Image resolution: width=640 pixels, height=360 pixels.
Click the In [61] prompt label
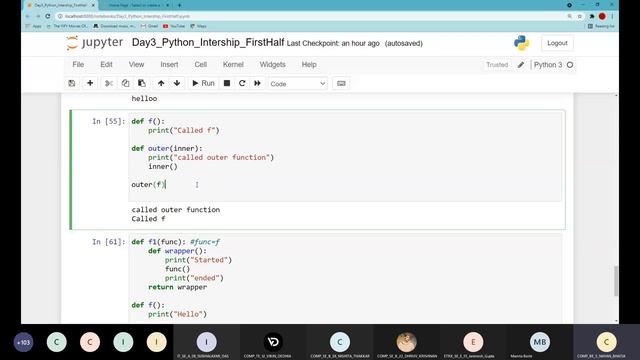(x=108, y=242)
